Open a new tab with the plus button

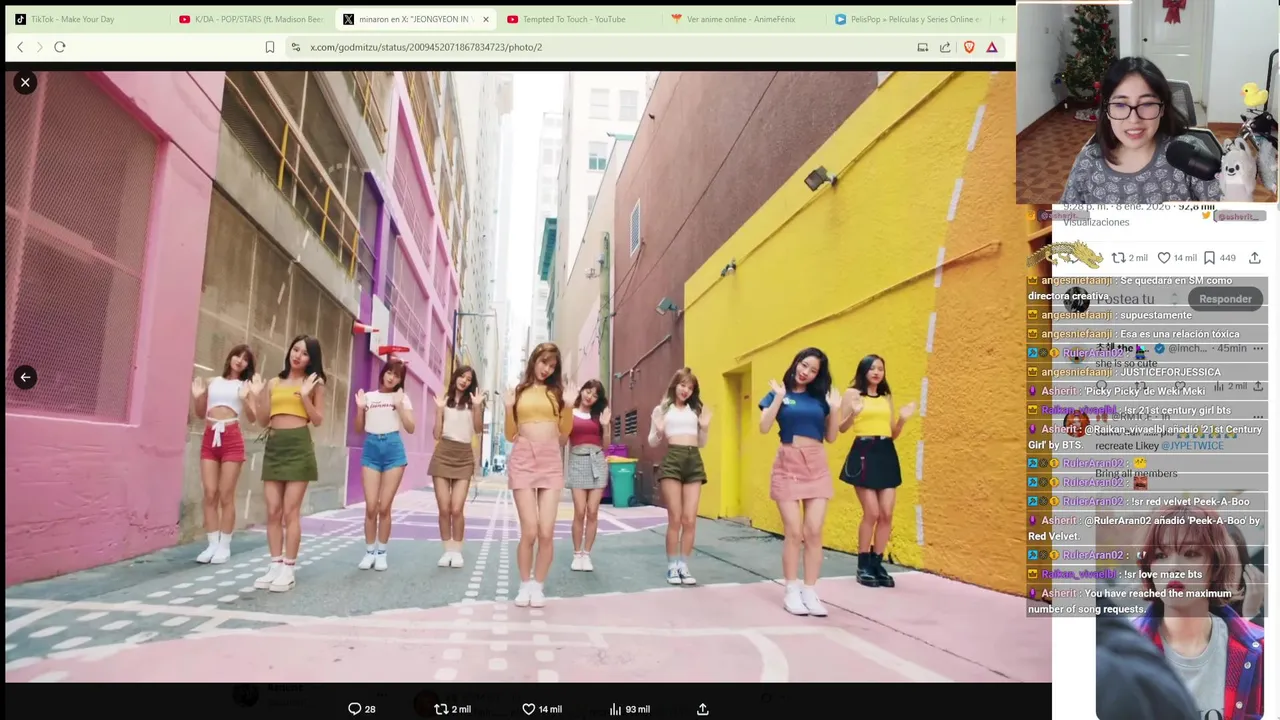(x=1002, y=19)
